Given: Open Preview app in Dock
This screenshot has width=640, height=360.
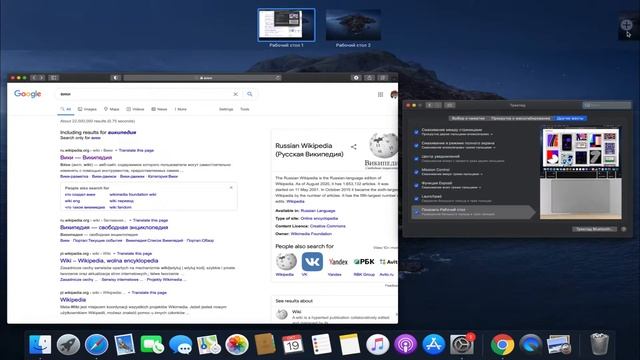Looking at the screenshot, I should click(559, 344).
